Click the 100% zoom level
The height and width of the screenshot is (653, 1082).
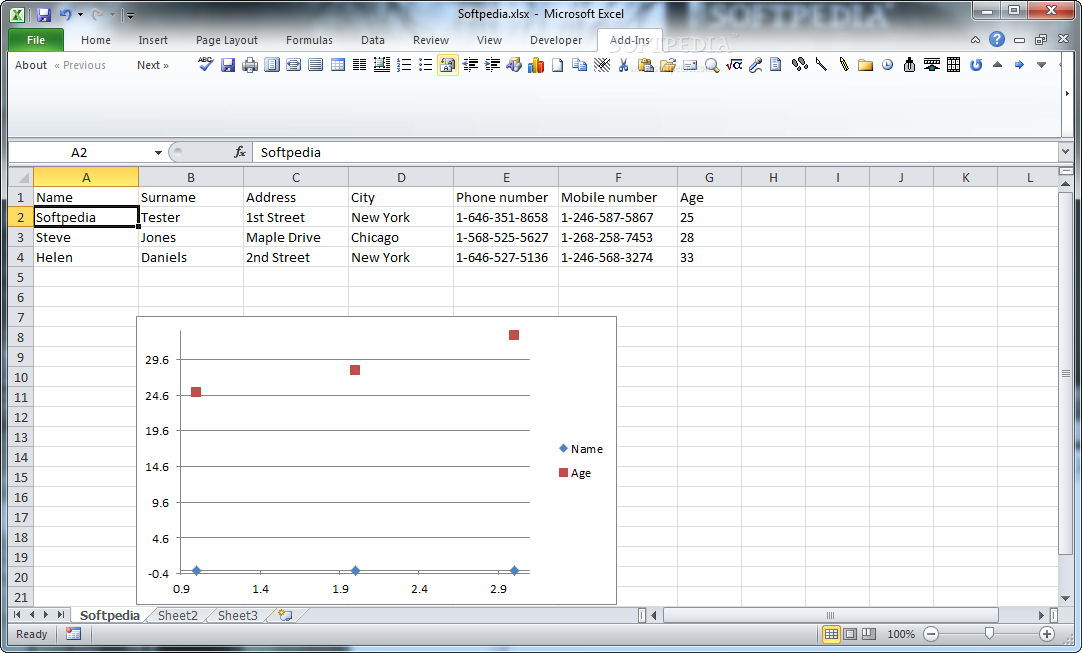[901, 634]
